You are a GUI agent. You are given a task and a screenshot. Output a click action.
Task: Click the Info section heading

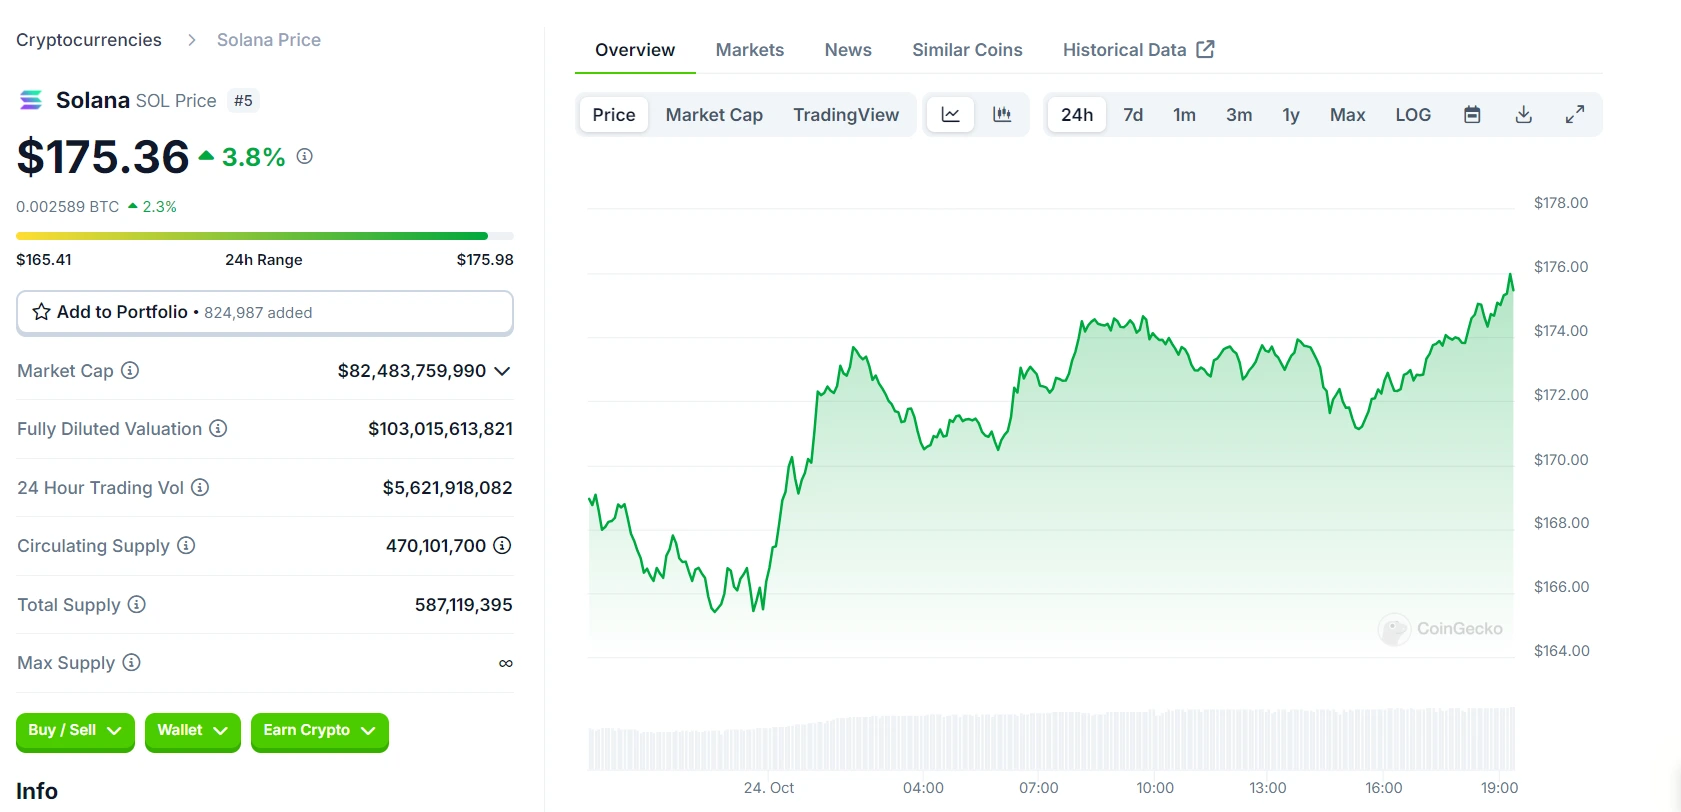(x=37, y=791)
